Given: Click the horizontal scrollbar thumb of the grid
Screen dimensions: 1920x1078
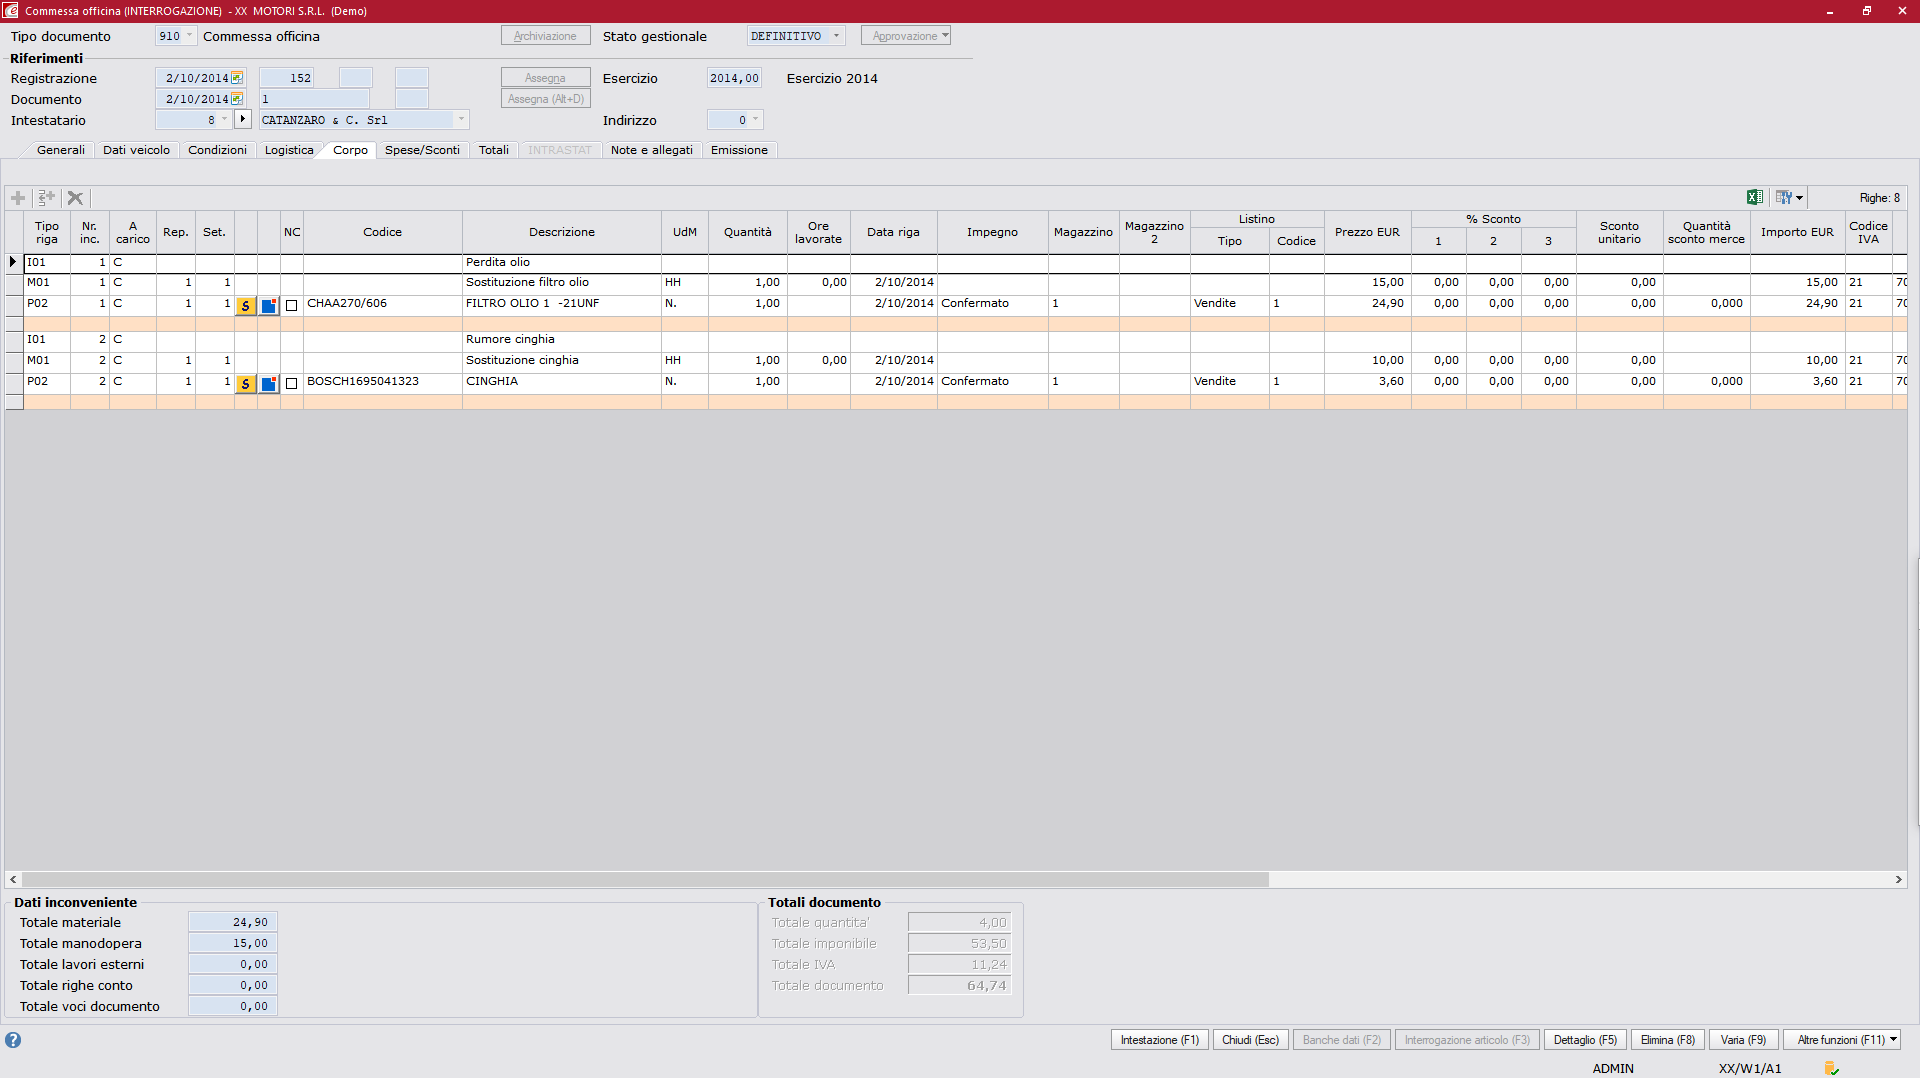Looking at the screenshot, I should click(645, 880).
